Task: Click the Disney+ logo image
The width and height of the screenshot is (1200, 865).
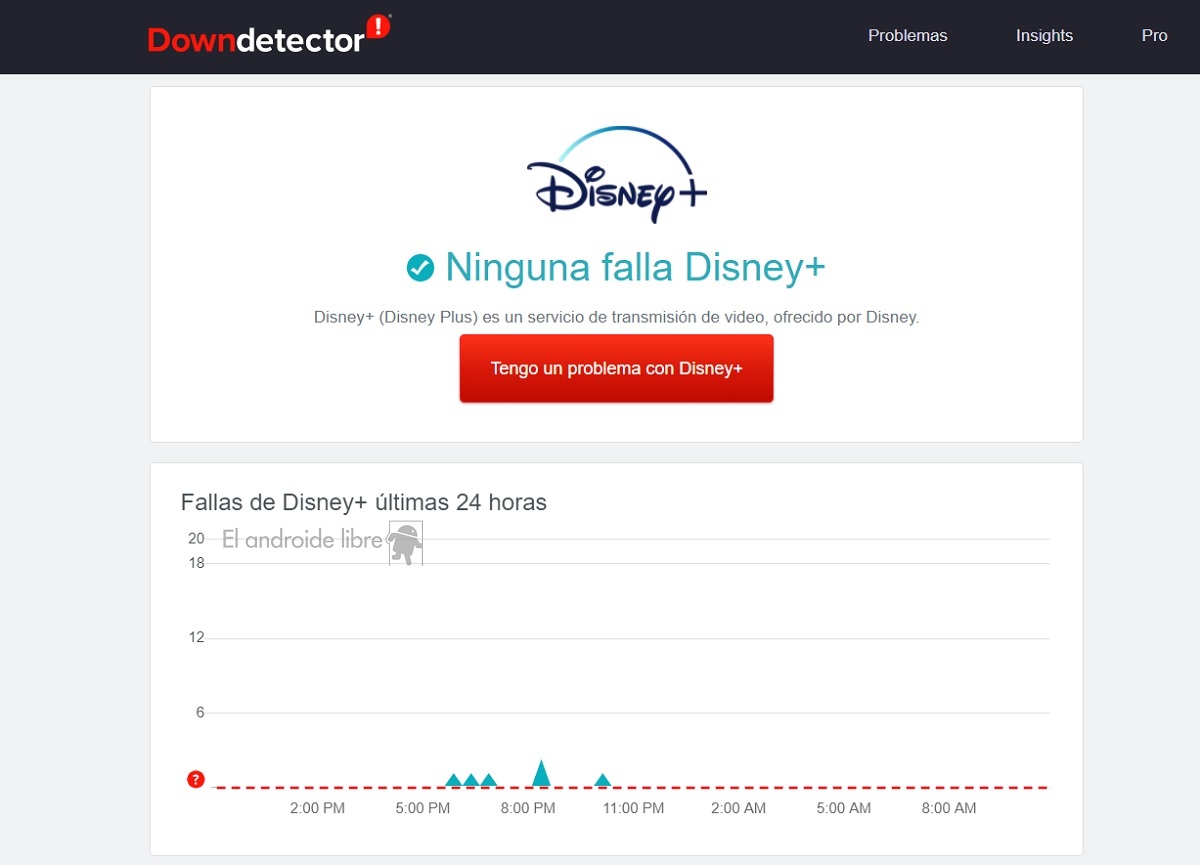Action: tap(617, 174)
